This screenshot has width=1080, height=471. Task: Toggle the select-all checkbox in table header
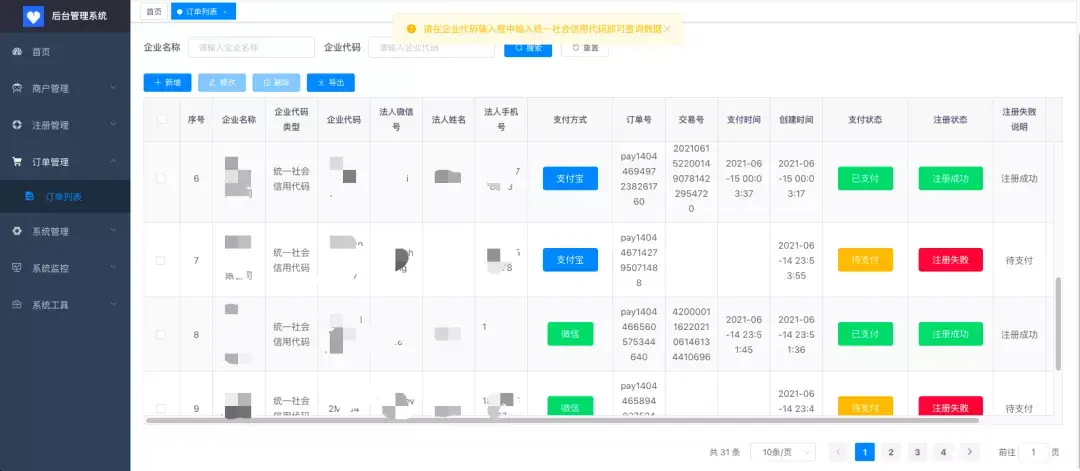pos(161,119)
